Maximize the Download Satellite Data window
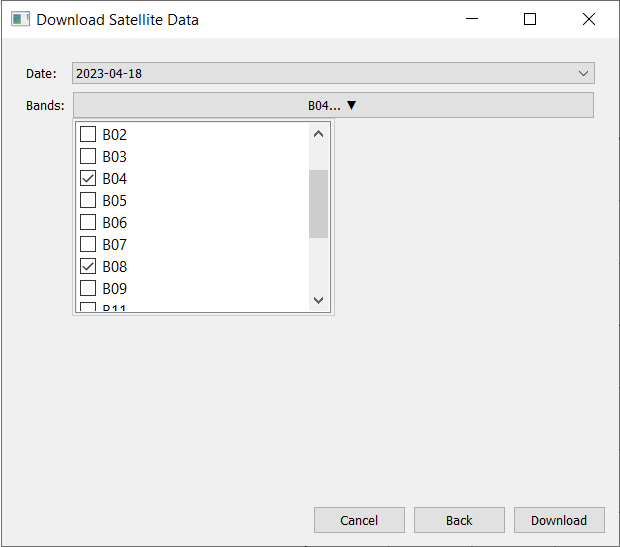The width and height of the screenshot is (620, 547). [530, 19]
